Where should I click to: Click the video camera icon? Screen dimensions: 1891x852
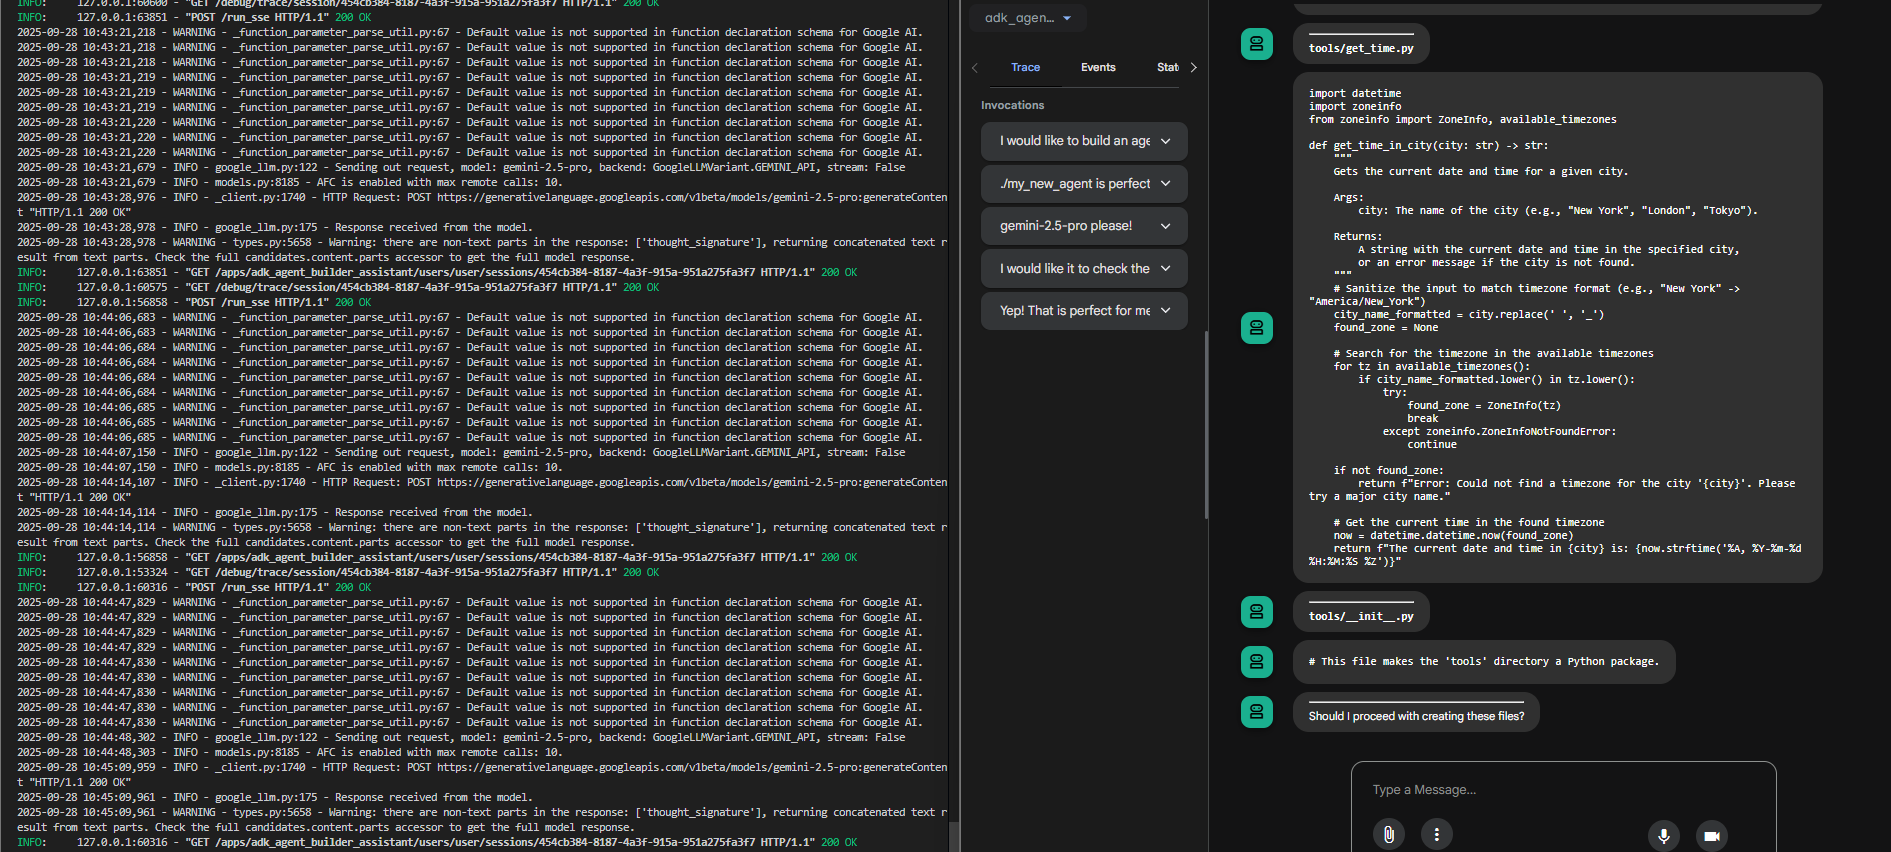point(1712,835)
